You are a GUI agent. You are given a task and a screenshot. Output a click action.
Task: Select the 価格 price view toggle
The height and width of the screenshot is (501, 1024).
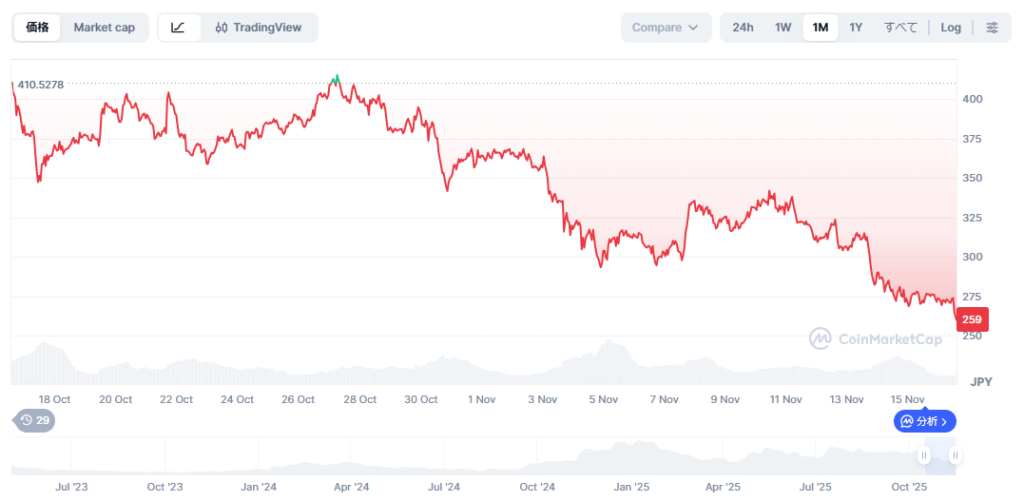(x=39, y=27)
